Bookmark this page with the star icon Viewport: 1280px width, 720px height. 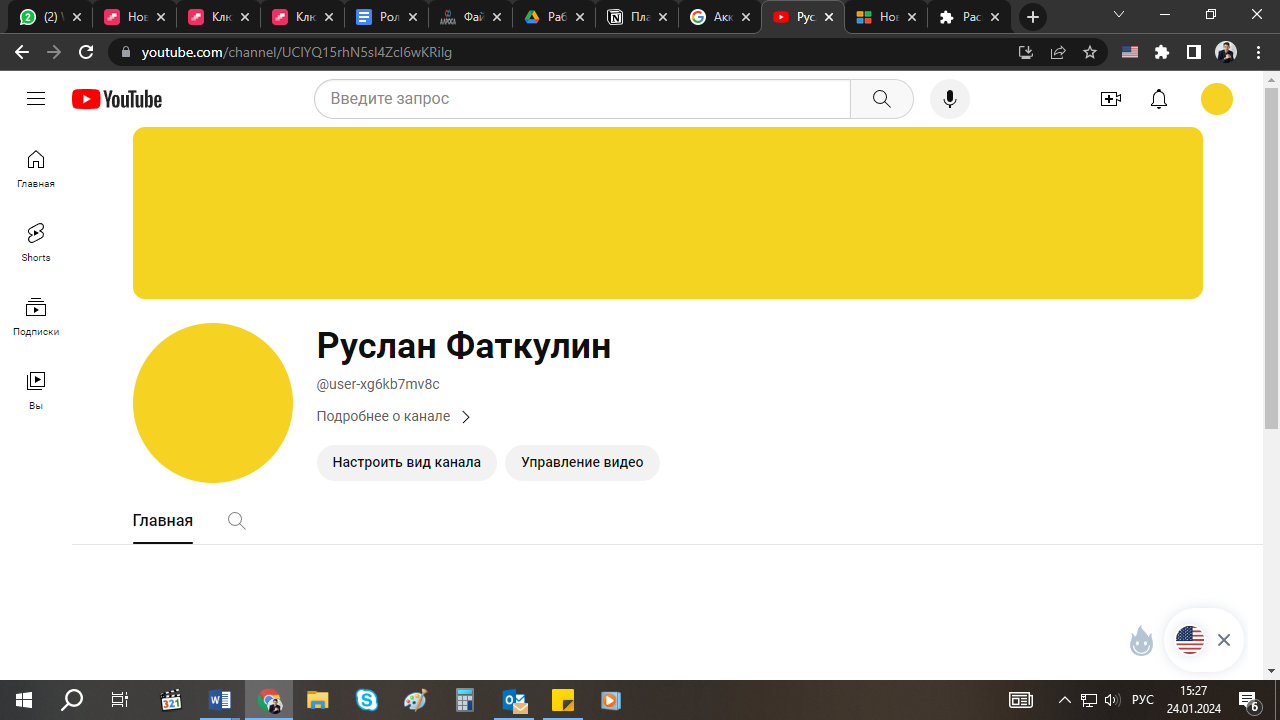tap(1090, 52)
